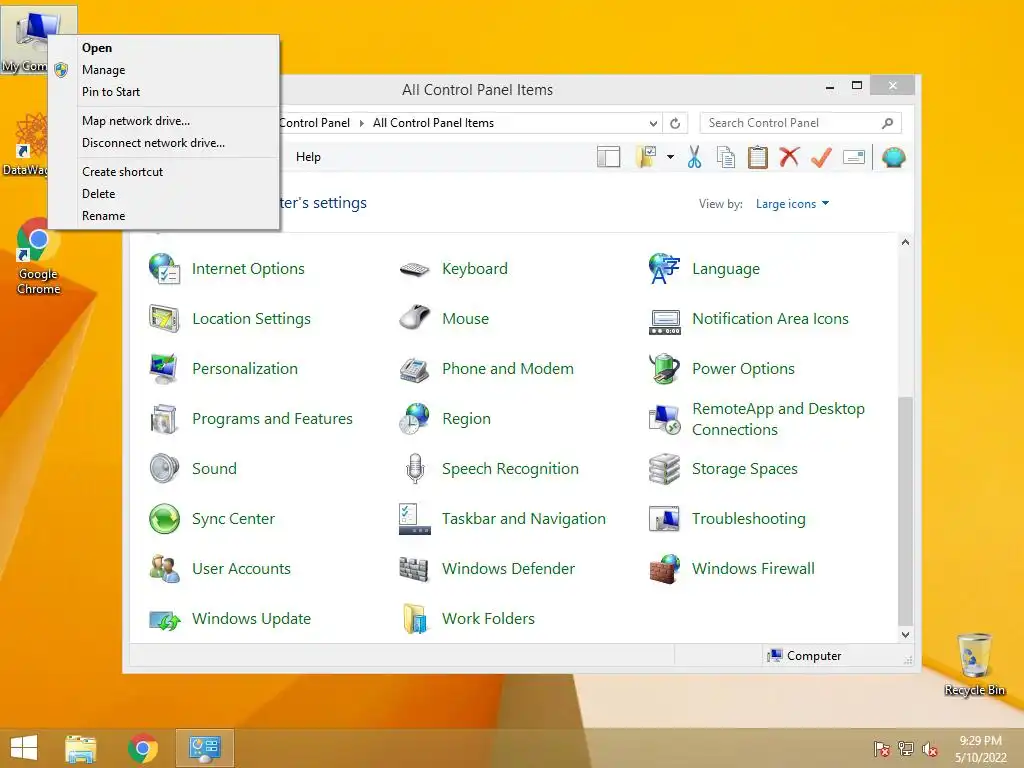
Task: Click the Sound link text
Action: (x=214, y=469)
